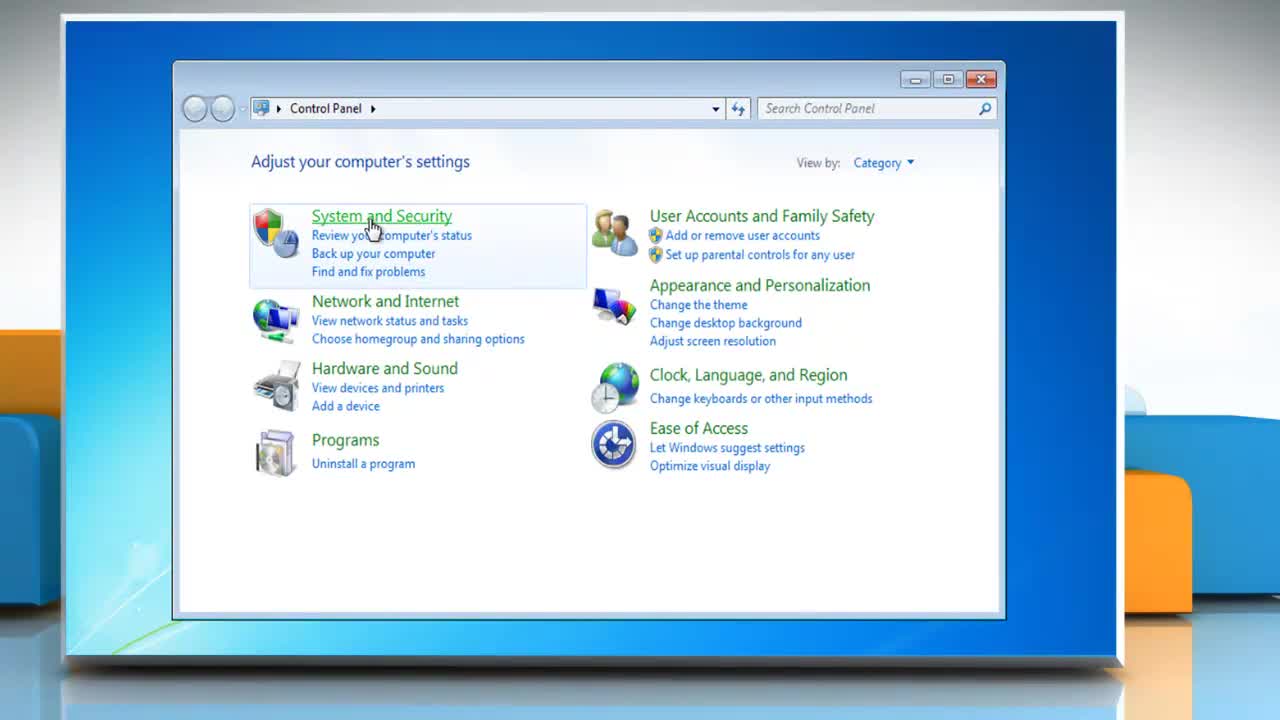Open View devices and printers
This screenshot has height=720, width=1280.
(378, 388)
